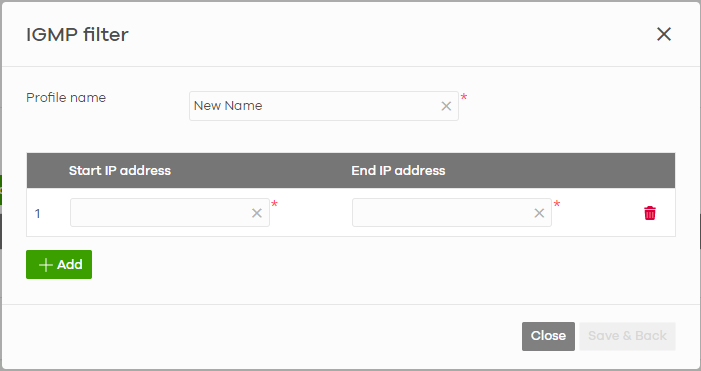Click the red asterisk beside the Start IP field

tap(274, 204)
